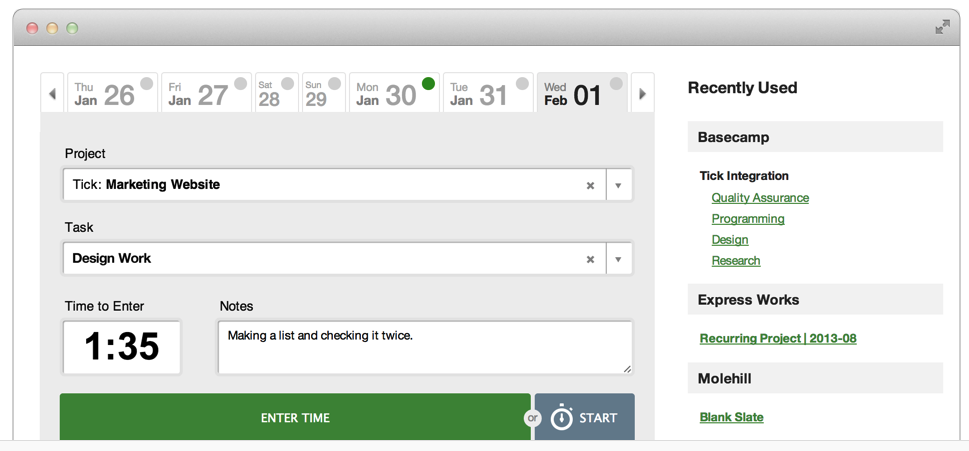Click the gray status dot on Thu Jan 26
Viewport: 969px width, 451px height.
tap(147, 84)
